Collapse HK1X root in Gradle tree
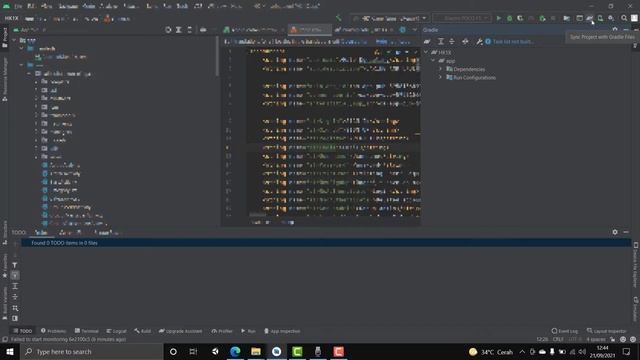 point(427,52)
